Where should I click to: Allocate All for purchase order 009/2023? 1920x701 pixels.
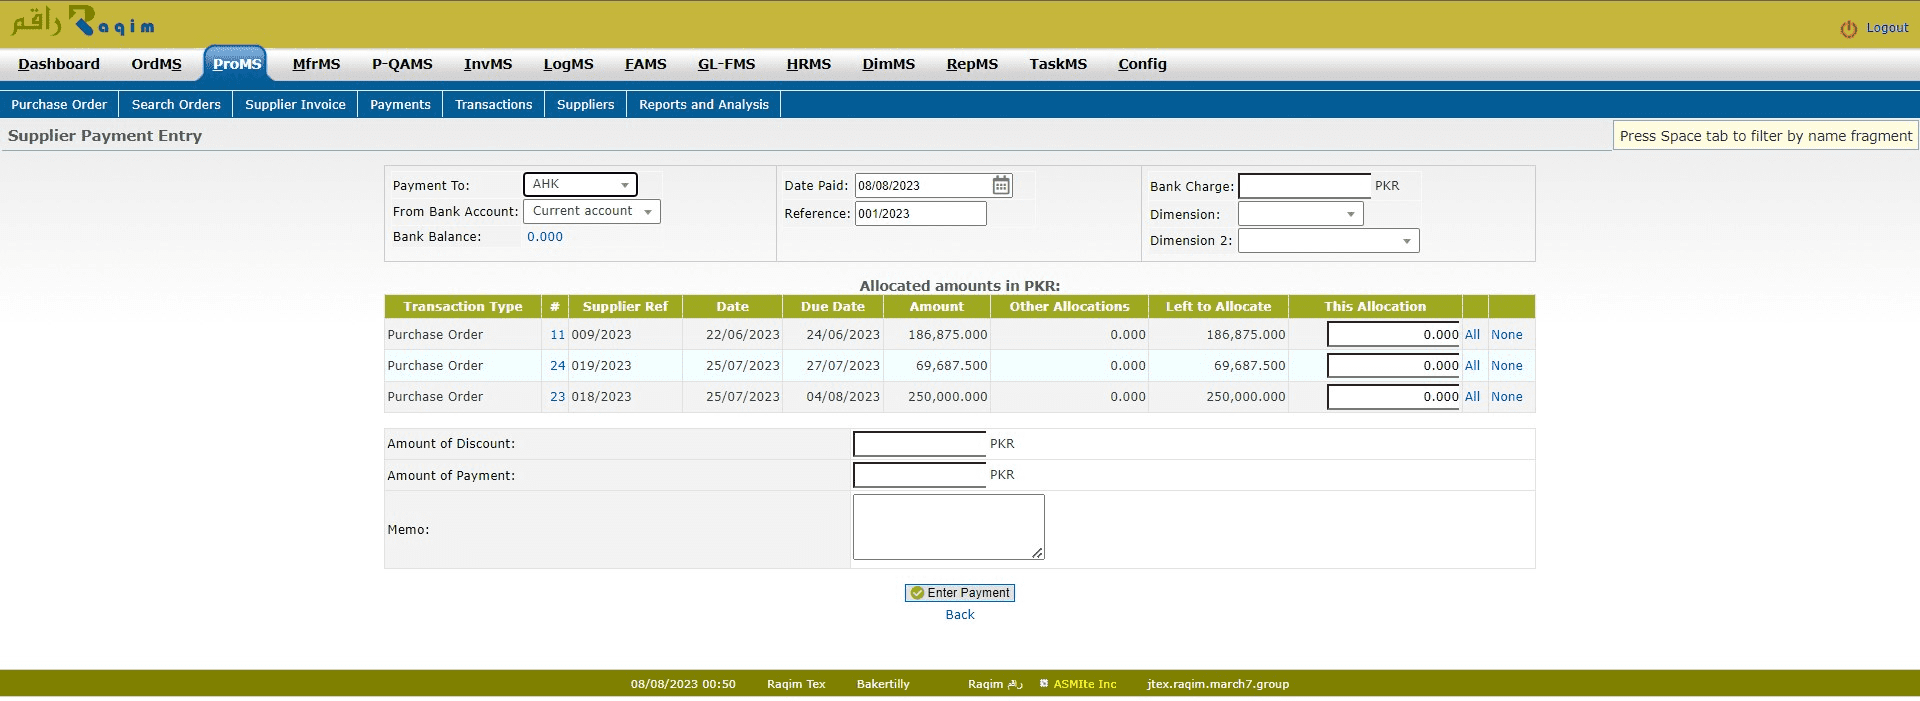(1472, 335)
